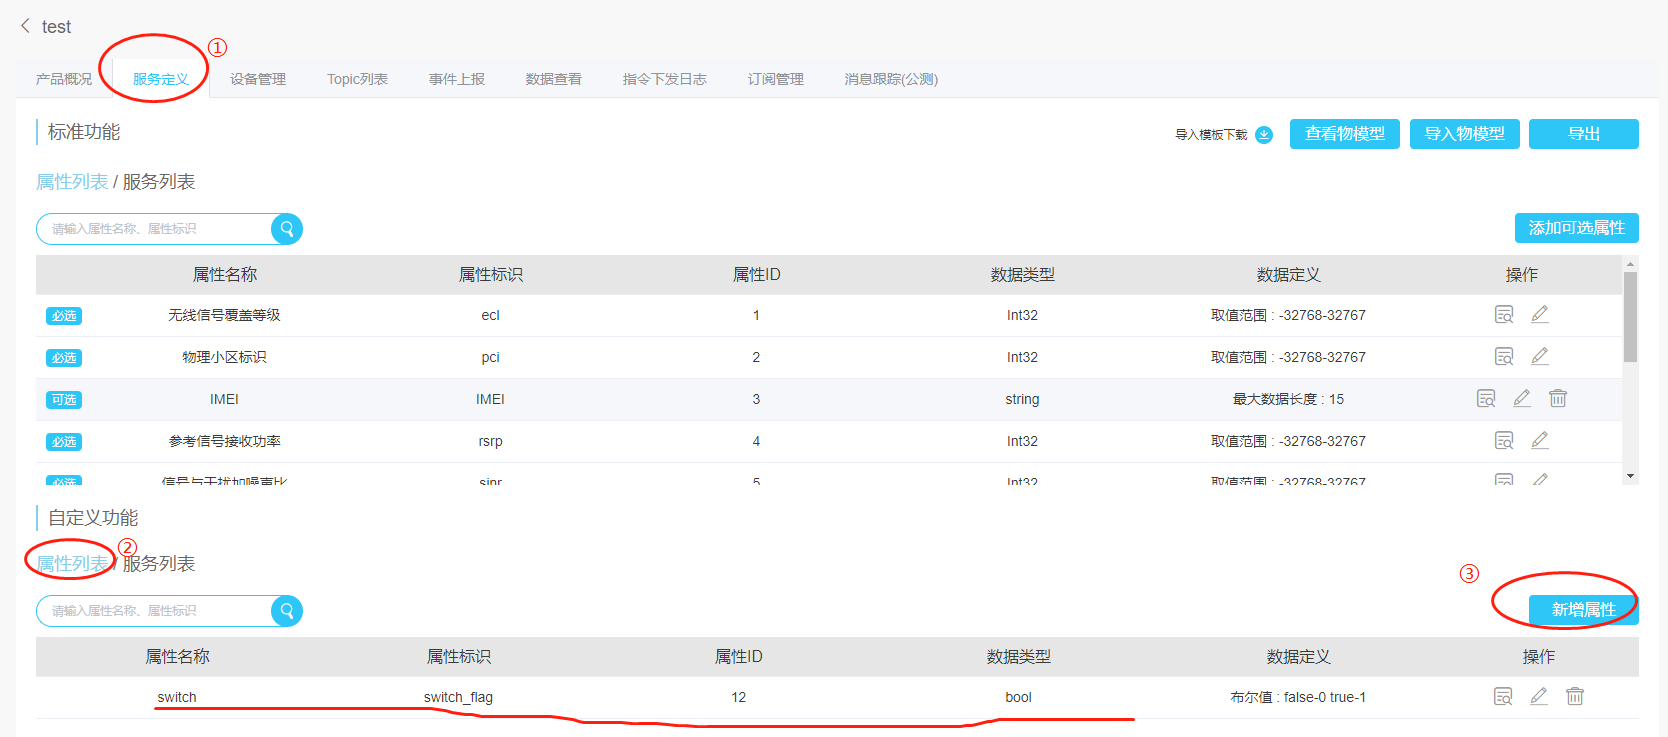Image resolution: width=1668 pixels, height=737 pixels.
Task: Focus the search field in custom functions
Action: coord(154,611)
